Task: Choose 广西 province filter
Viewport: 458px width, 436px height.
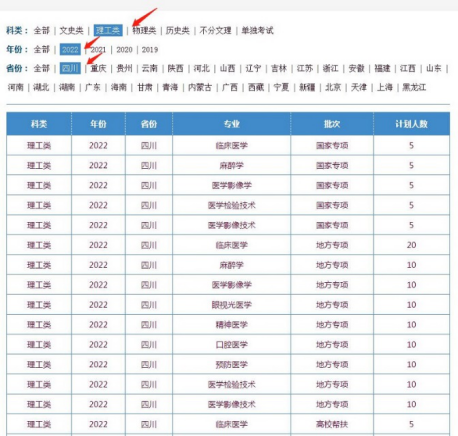Action: pos(230,88)
